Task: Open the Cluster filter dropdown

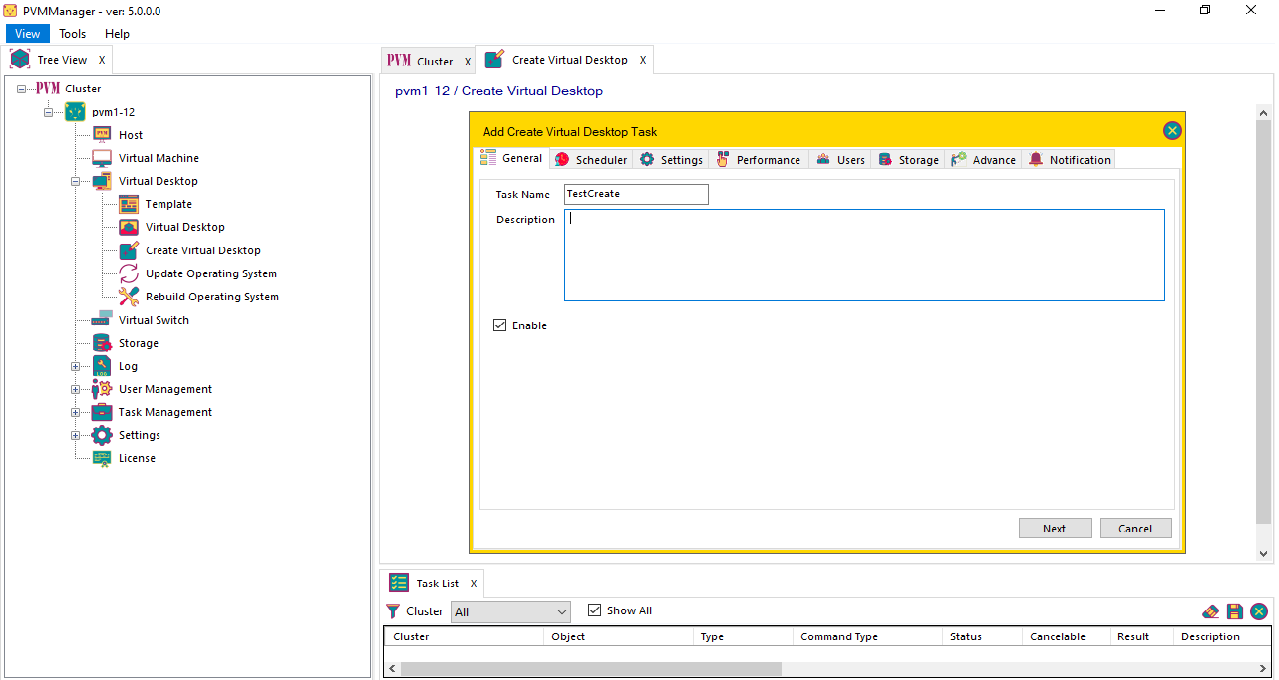Action: coord(511,612)
